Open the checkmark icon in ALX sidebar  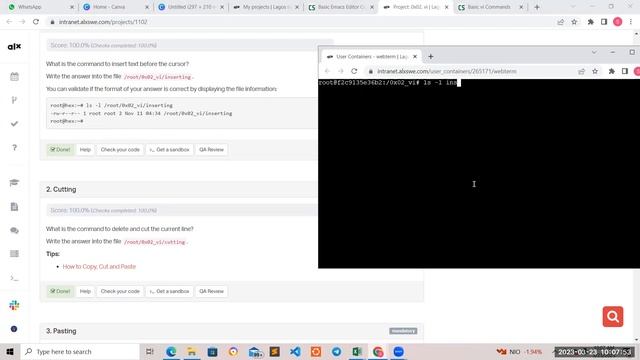click(14, 124)
